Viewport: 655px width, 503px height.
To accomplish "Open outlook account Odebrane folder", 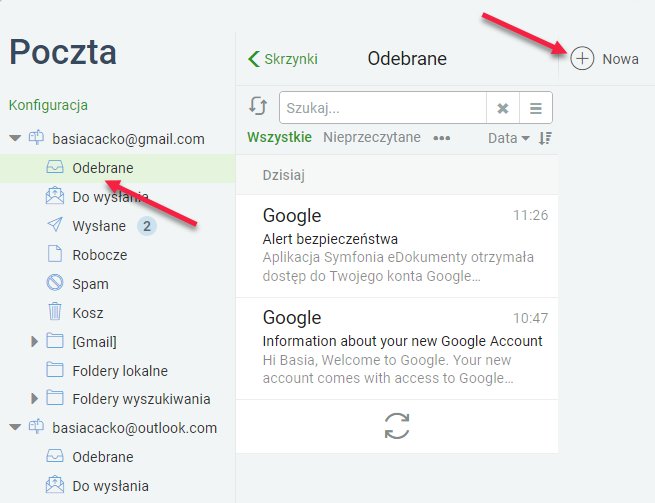I will click(103, 457).
